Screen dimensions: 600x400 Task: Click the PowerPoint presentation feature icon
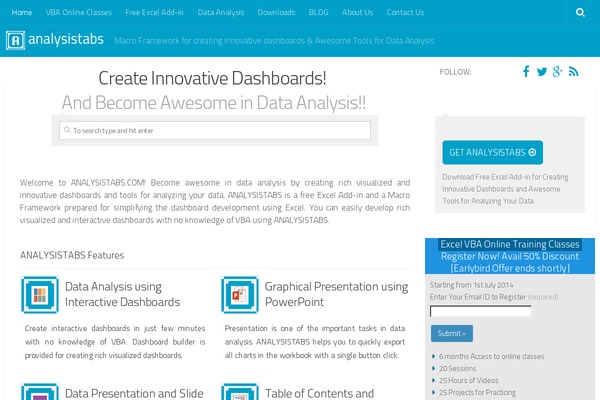tap(240, 295)
